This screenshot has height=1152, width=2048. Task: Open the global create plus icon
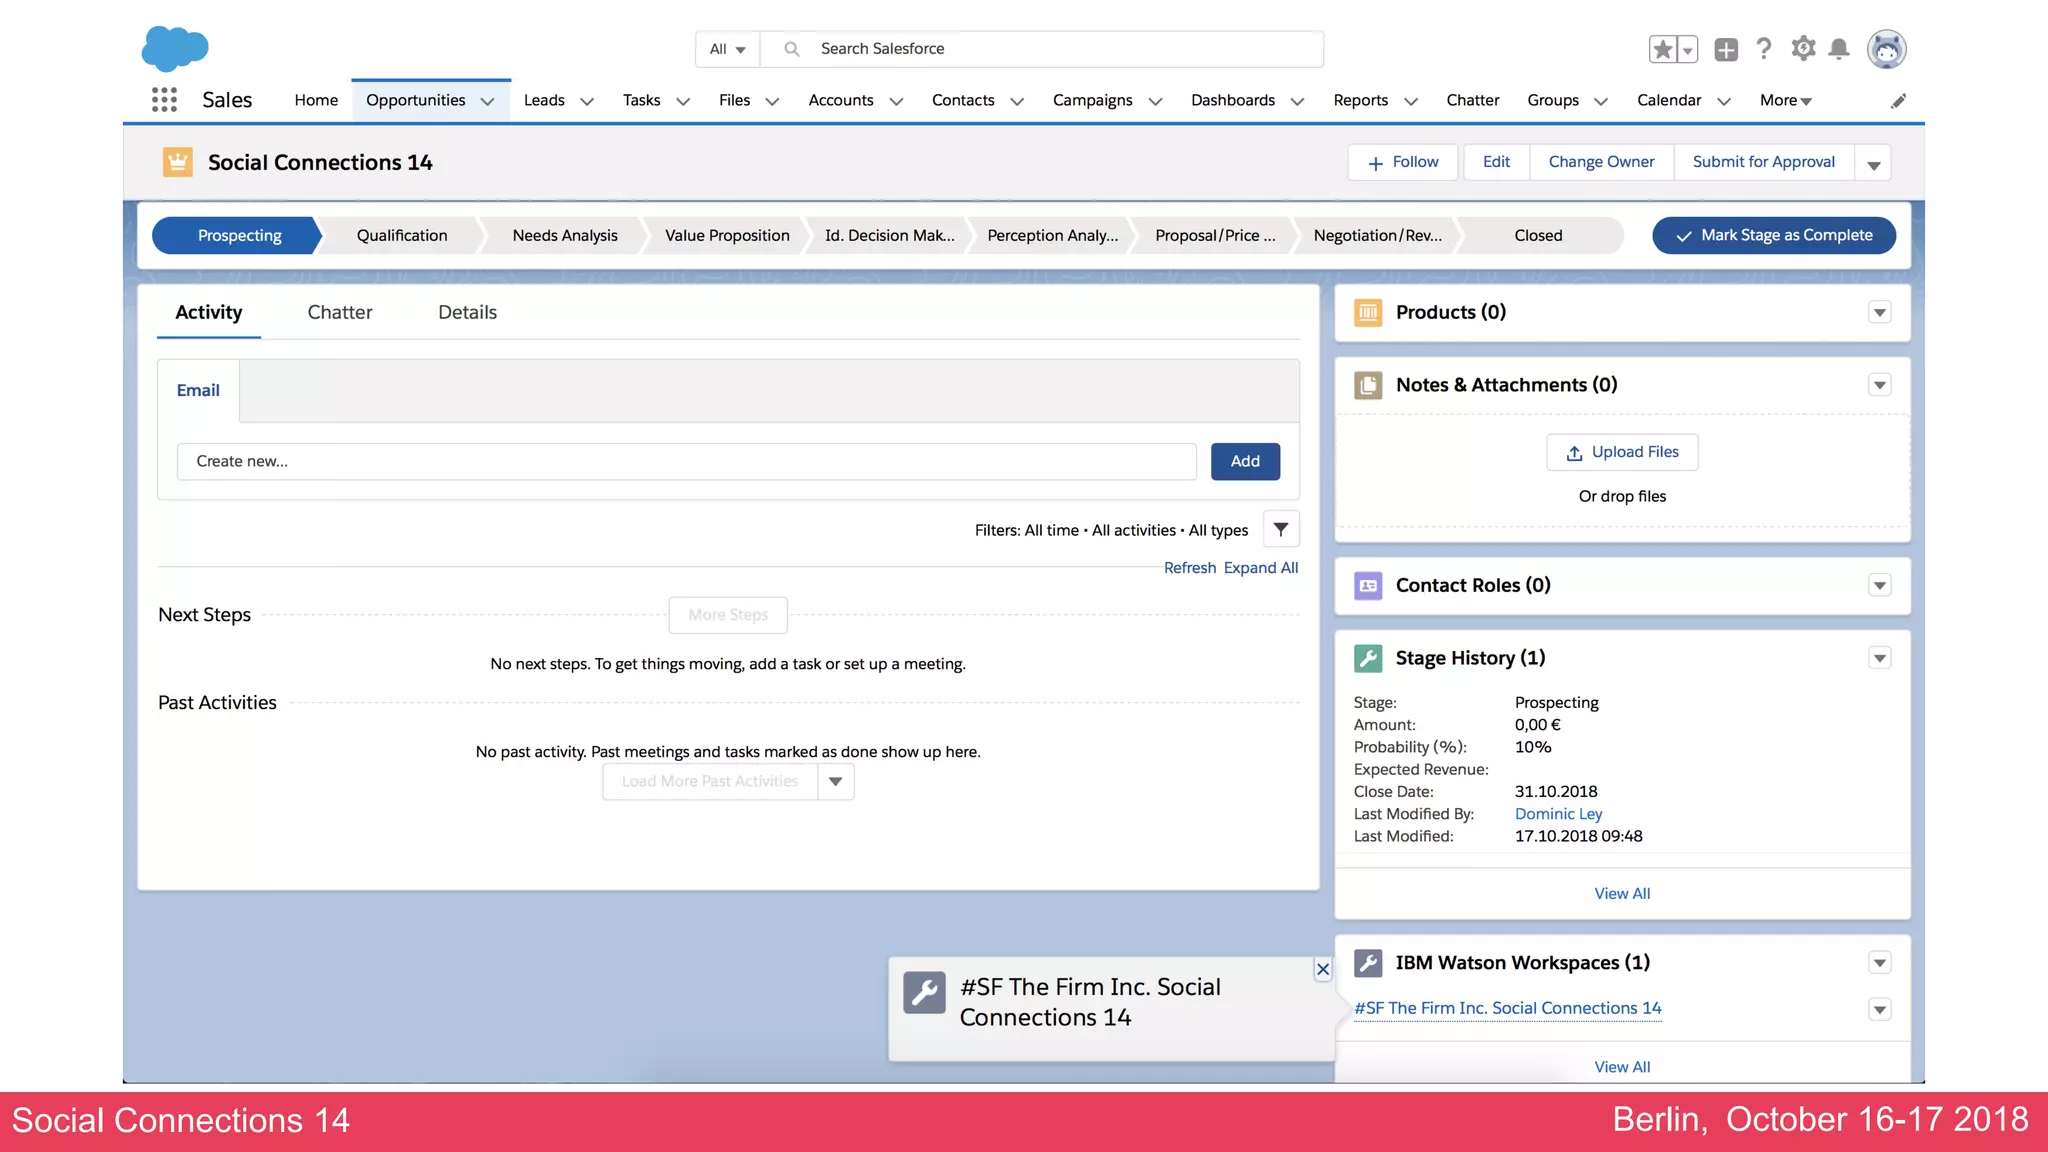point(1726,49)
